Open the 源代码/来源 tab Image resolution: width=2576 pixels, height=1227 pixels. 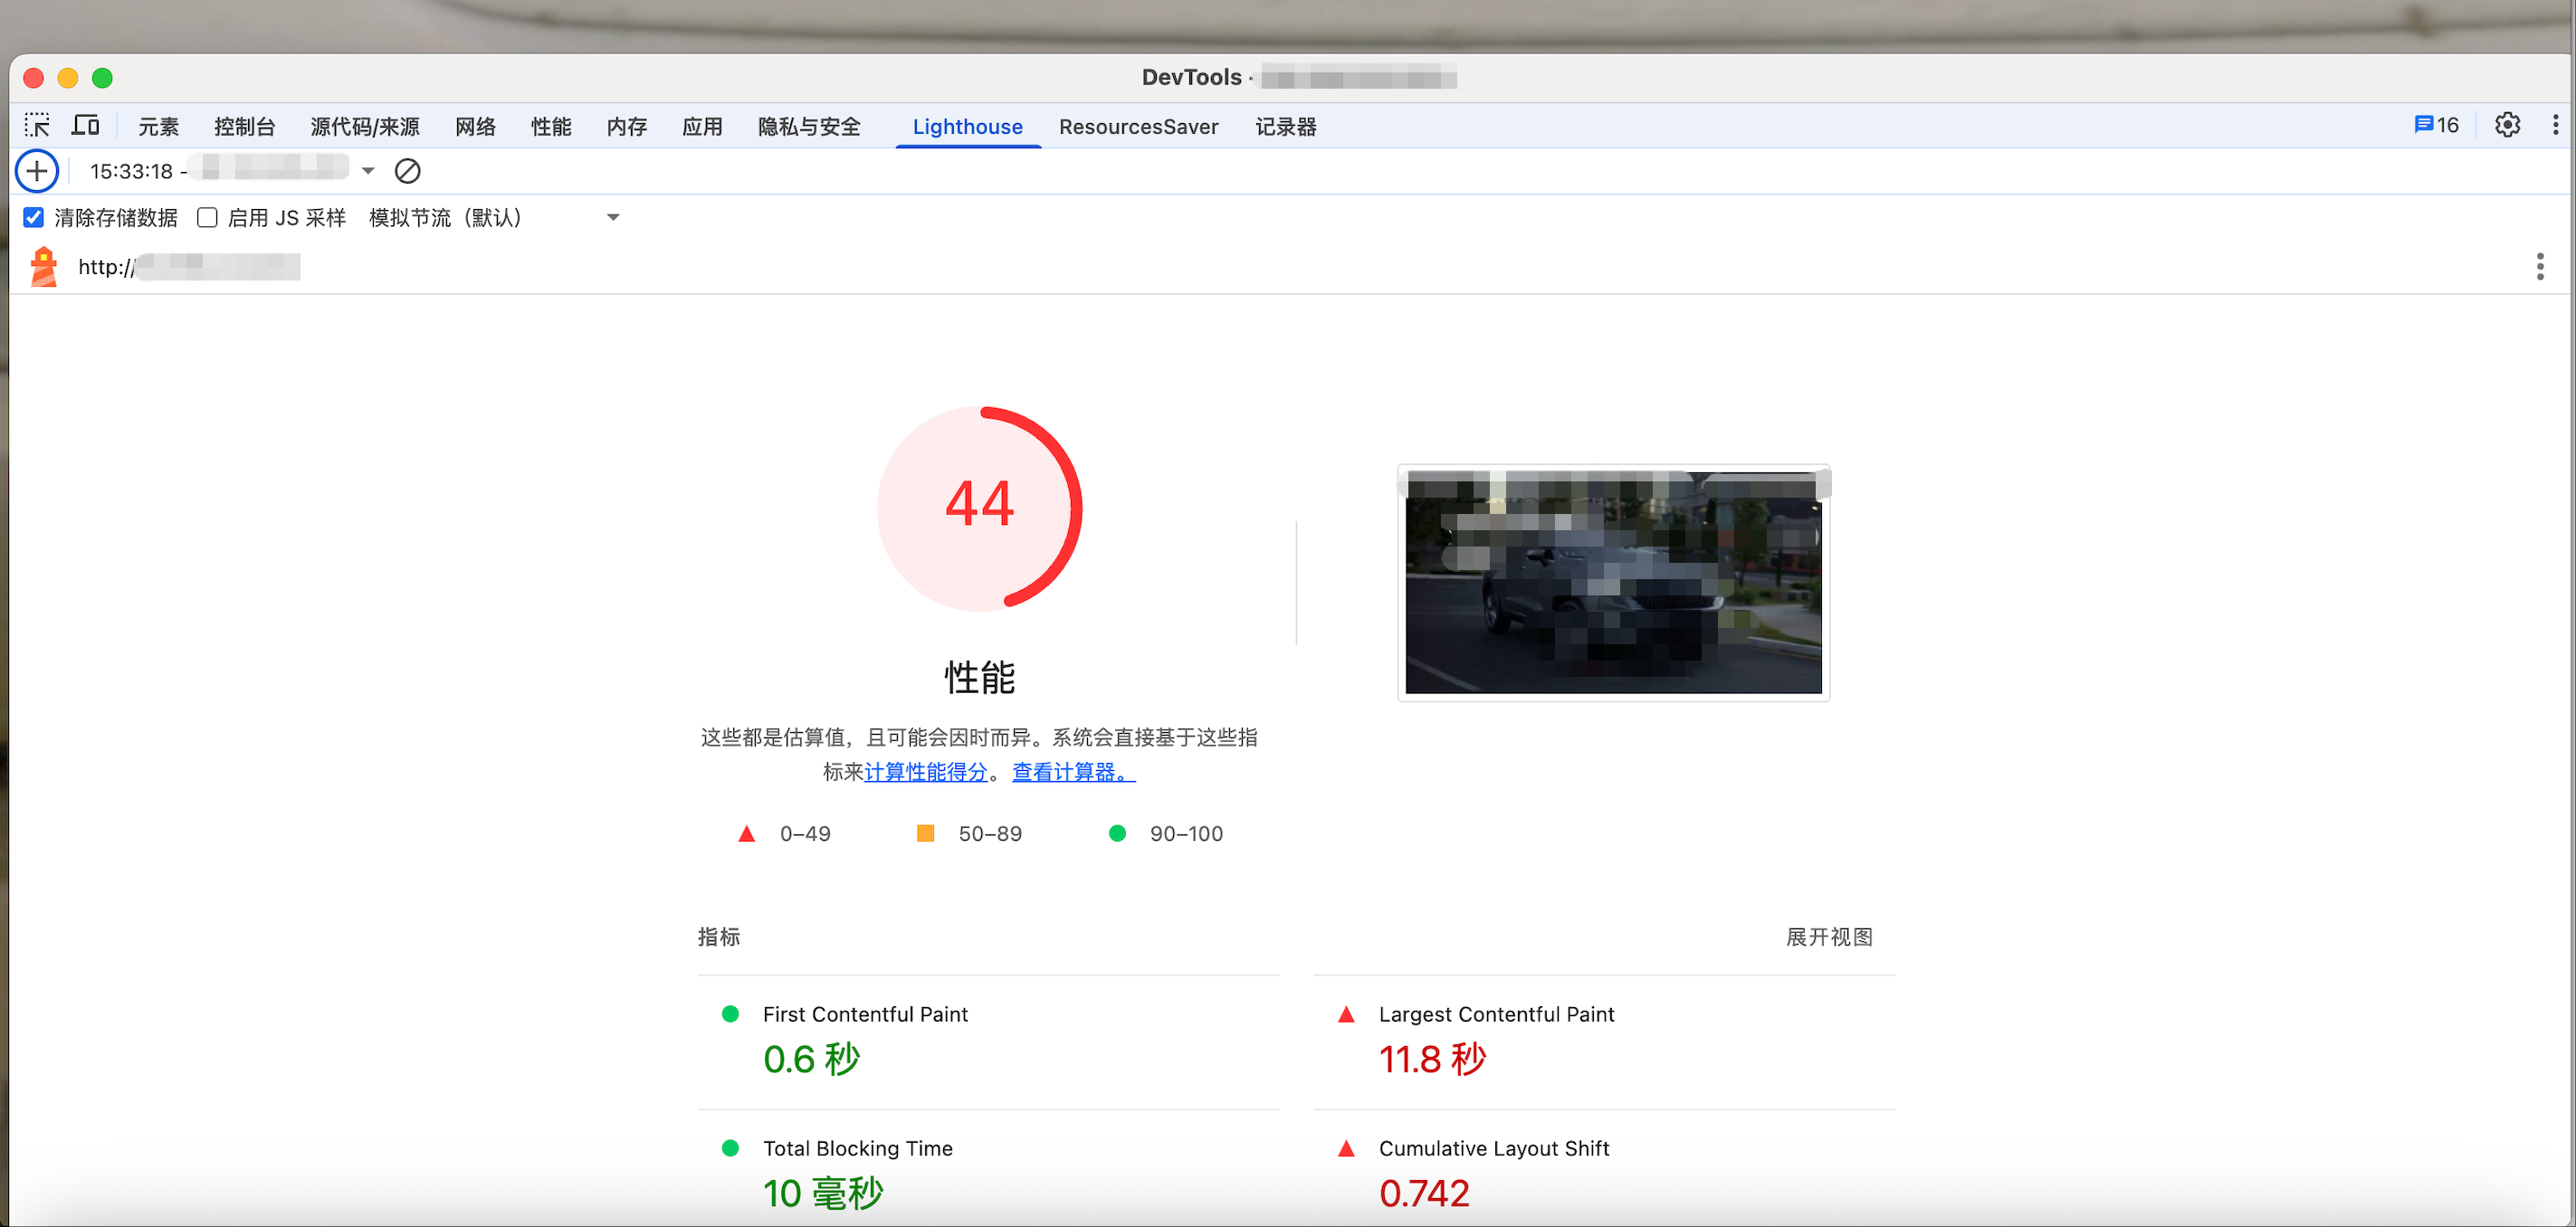(x=365, y=126)
